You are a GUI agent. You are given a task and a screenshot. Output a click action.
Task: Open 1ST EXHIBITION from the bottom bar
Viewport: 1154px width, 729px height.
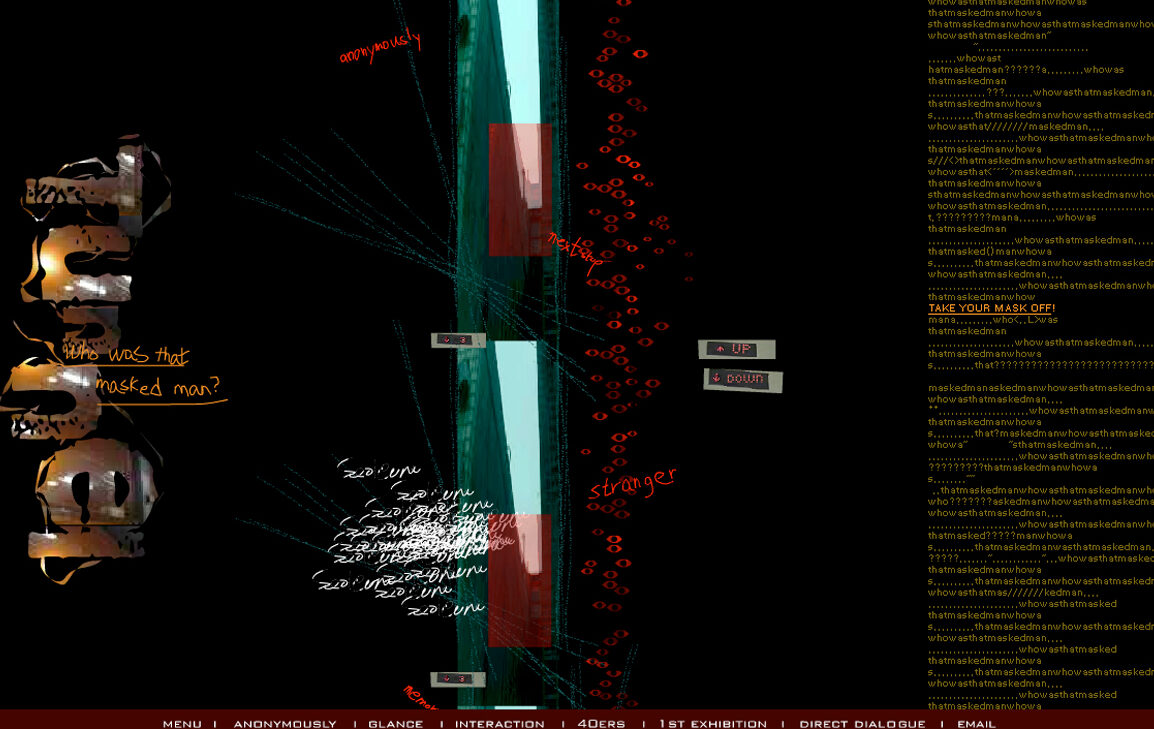coord(713,723)
